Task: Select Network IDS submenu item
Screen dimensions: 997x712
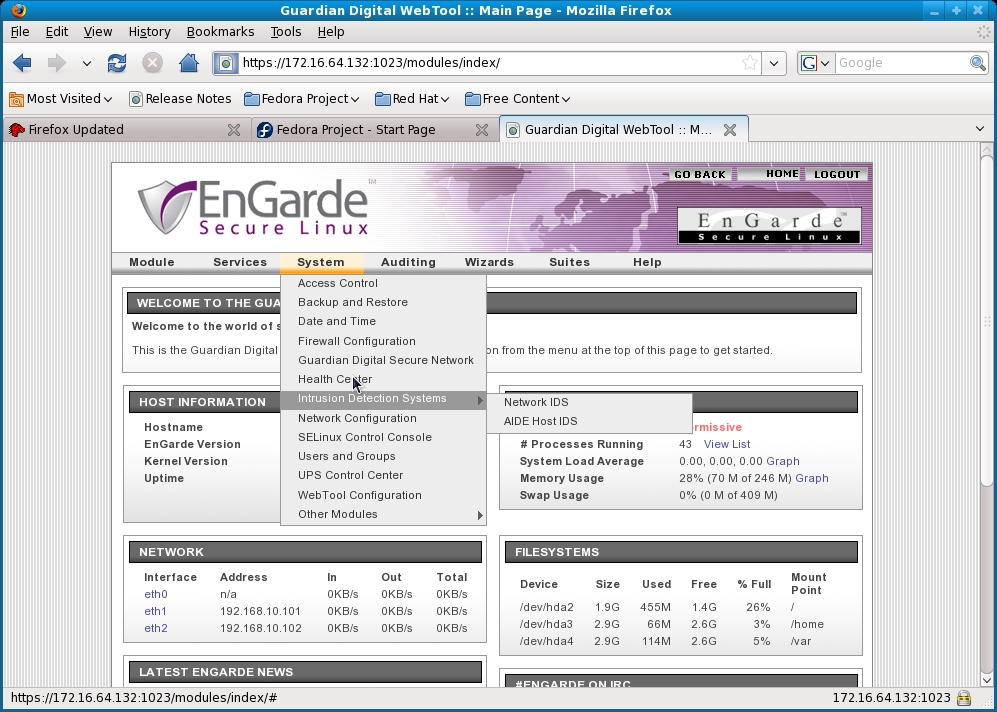Action: click(x=589, y=402)
